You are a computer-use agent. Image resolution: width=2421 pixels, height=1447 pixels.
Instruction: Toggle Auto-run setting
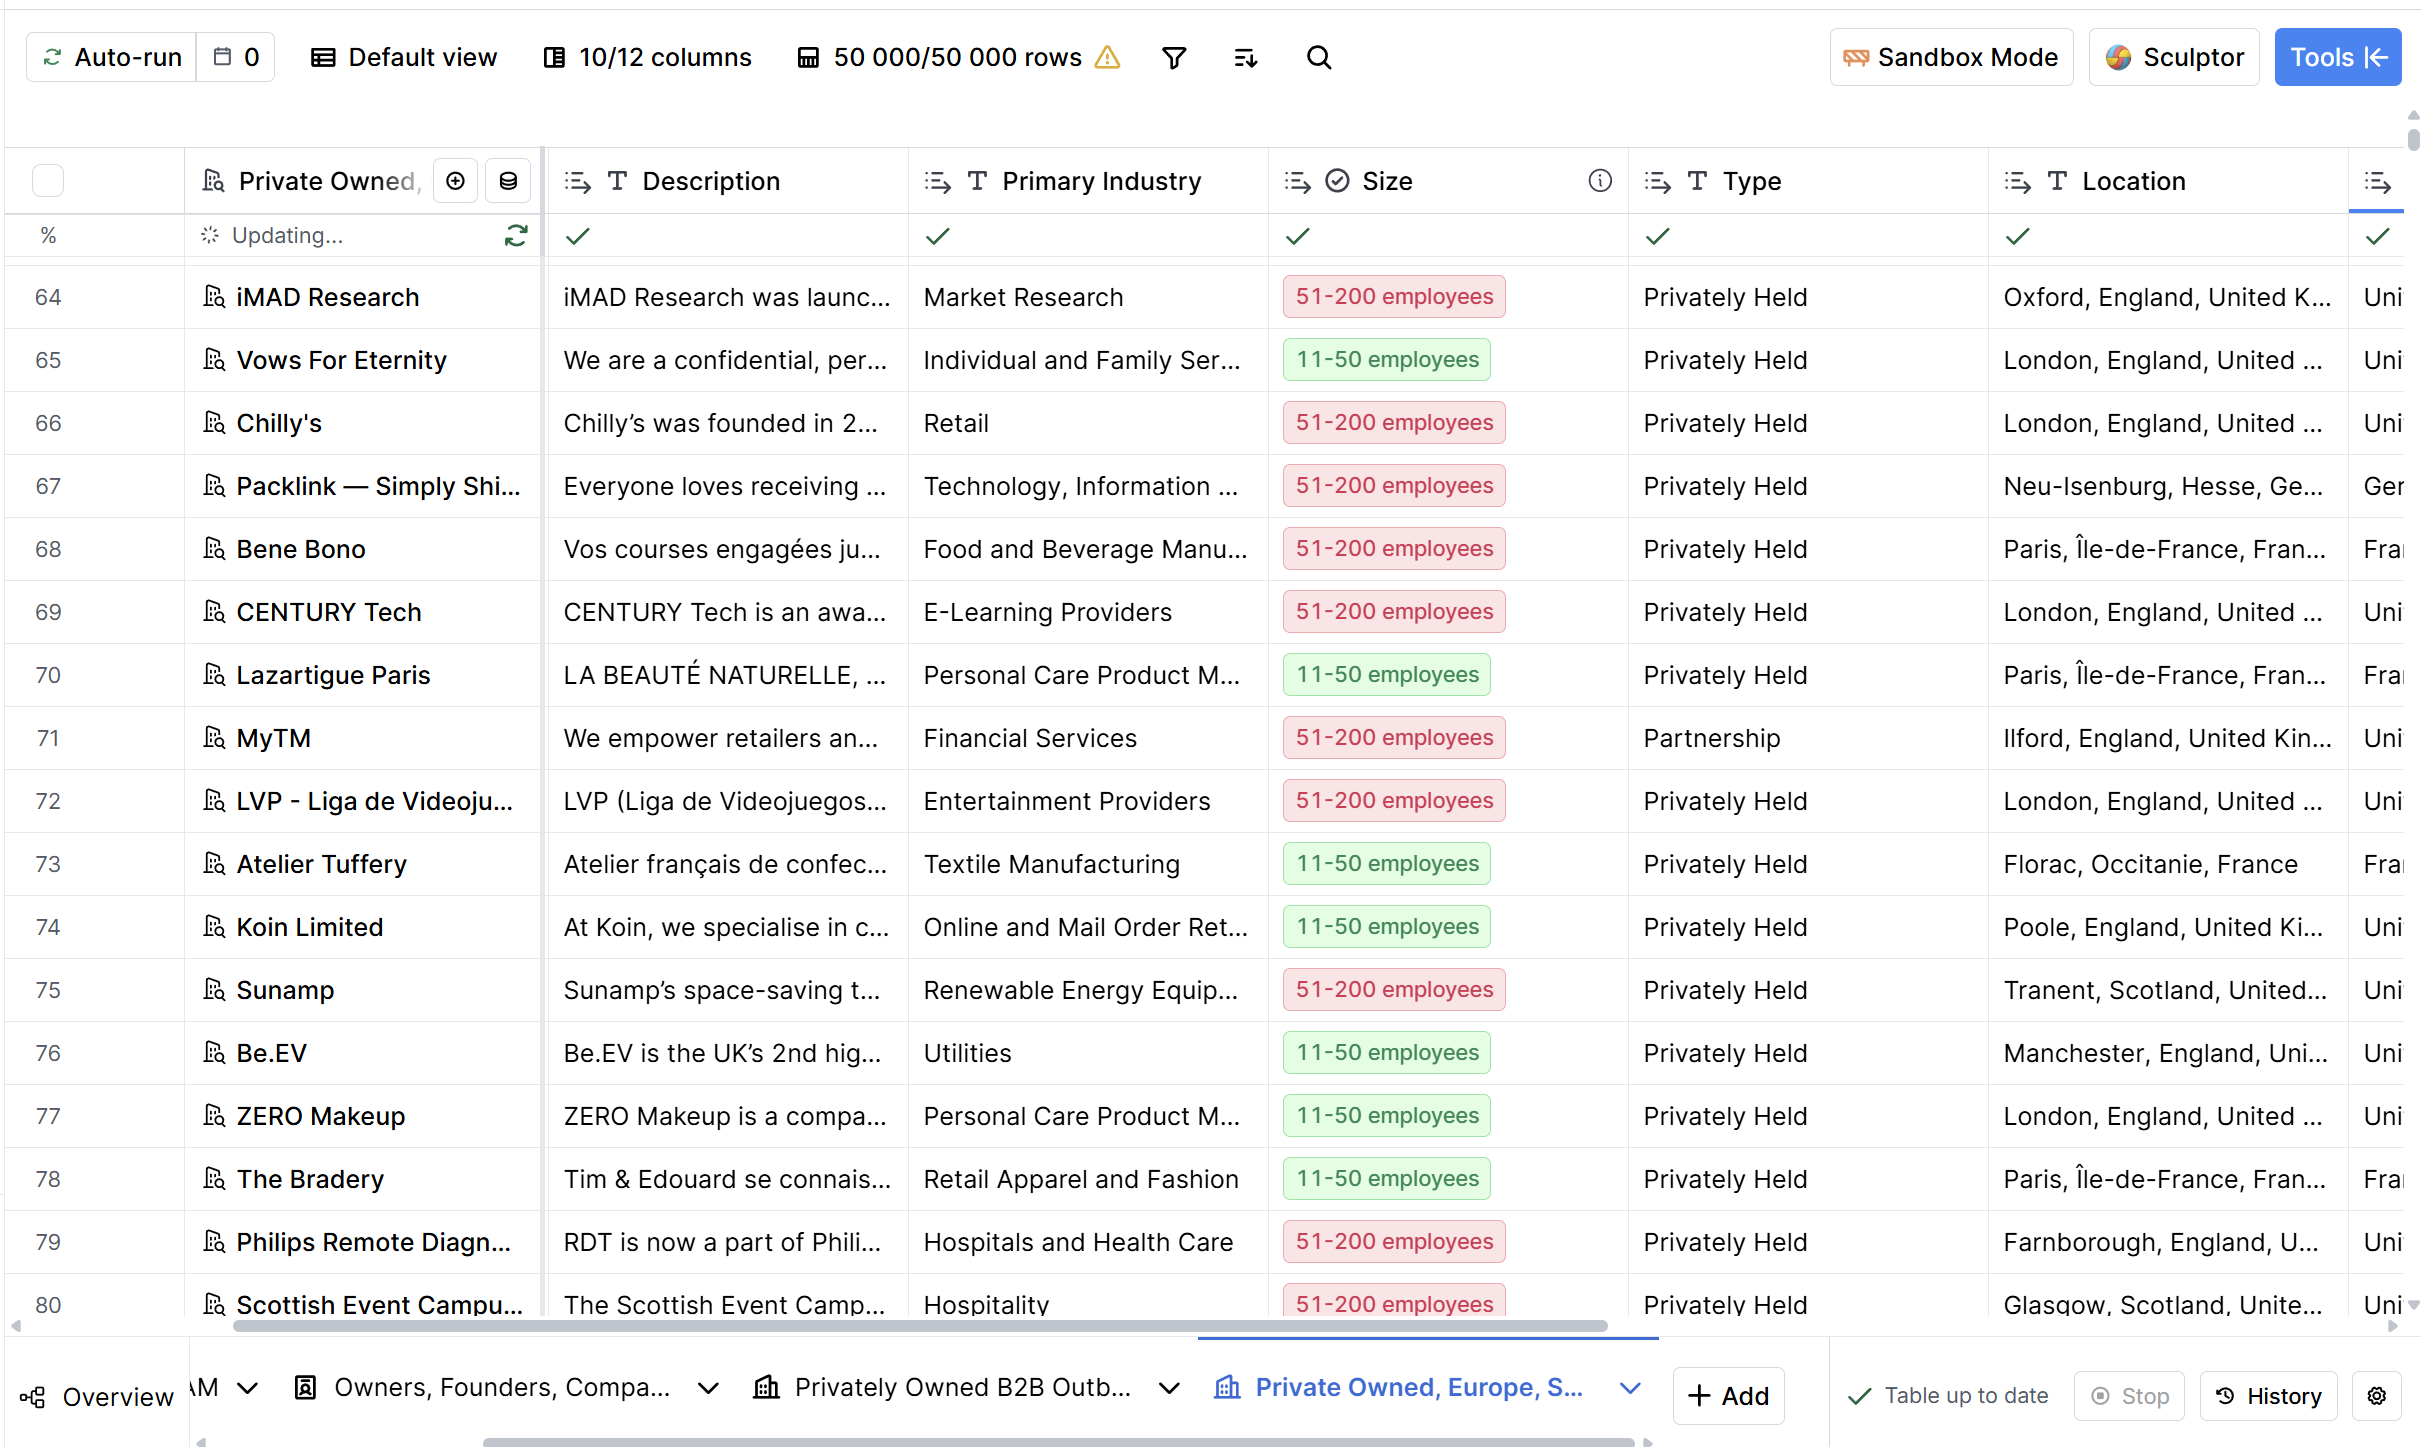[x=111, y=58]
